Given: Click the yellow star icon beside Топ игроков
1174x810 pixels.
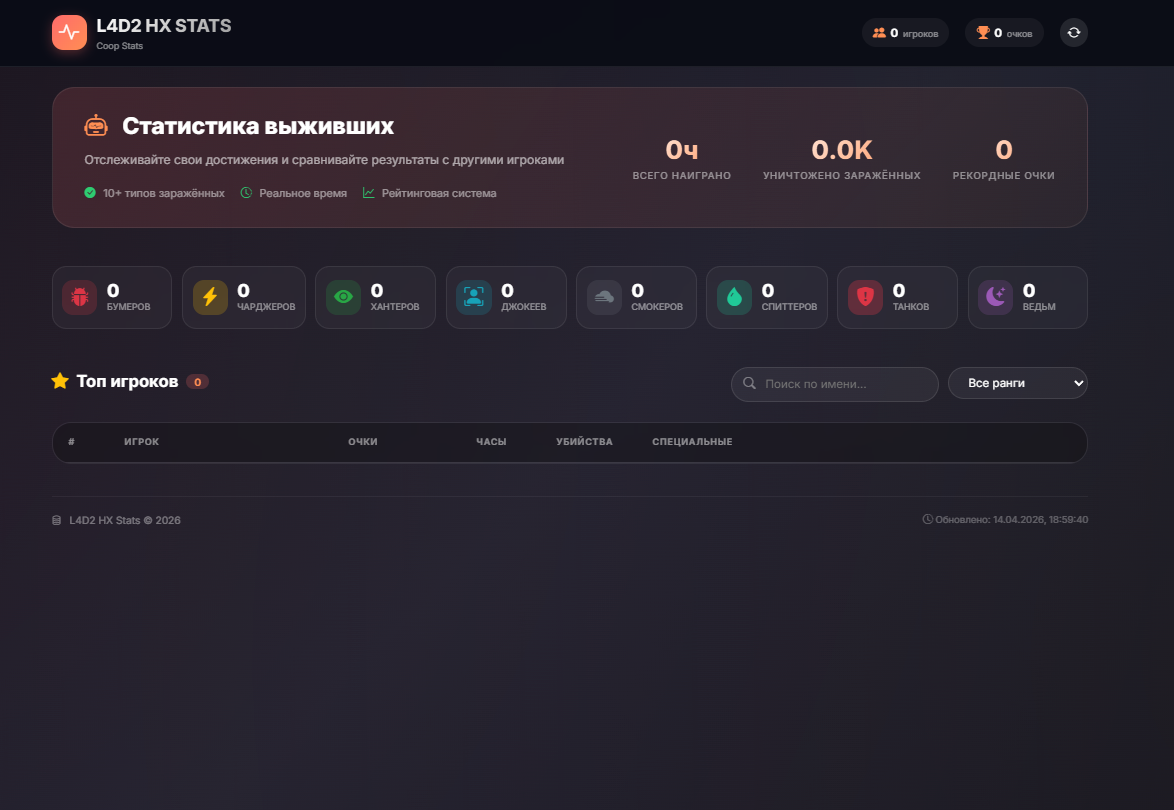Looking at the screenshot, I should coord(60,381).
